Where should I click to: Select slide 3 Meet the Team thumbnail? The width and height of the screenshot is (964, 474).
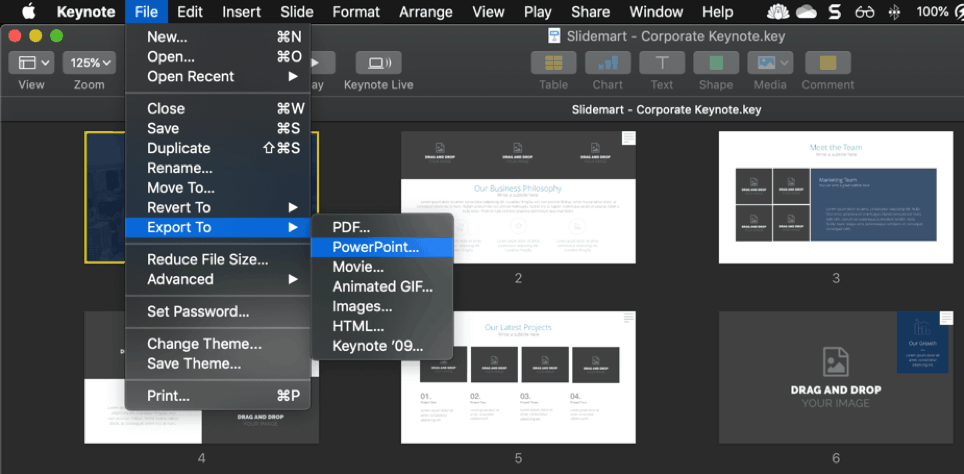(x=835, y=197)
